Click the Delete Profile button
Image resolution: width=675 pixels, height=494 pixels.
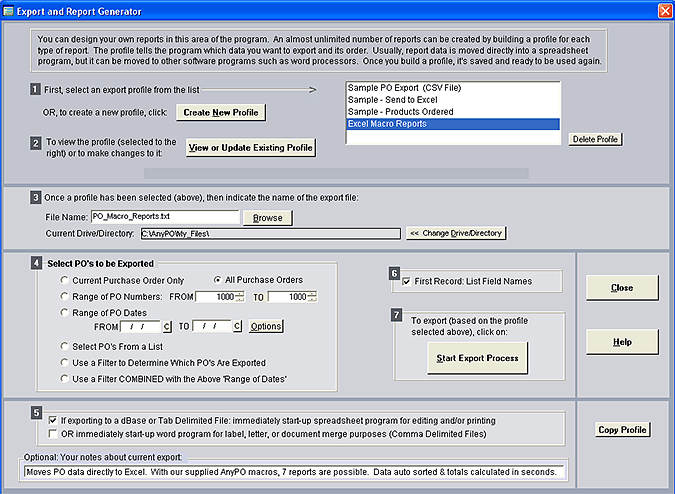point(595,139)
